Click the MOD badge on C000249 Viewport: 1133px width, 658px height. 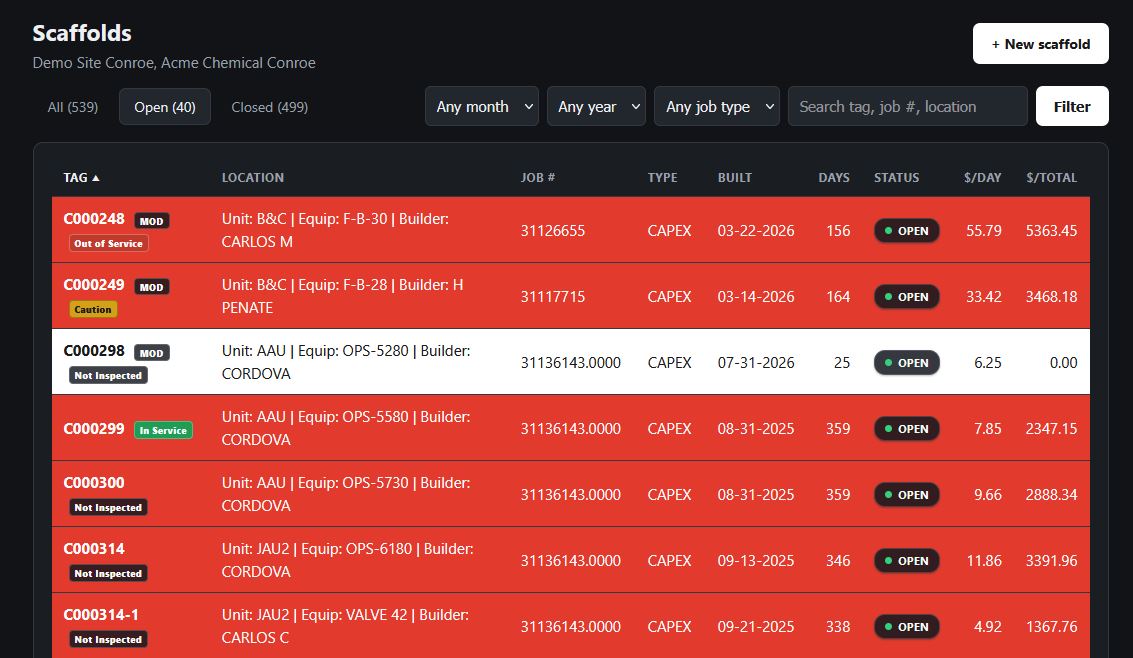coord(152,287)
